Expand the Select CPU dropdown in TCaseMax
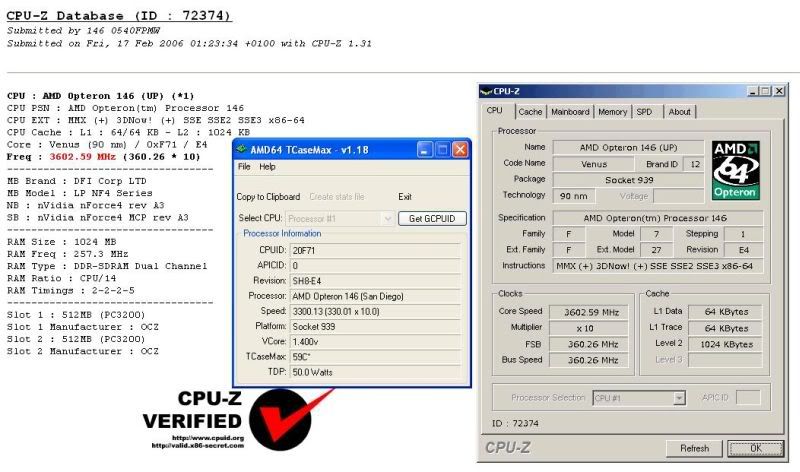The image size is (800, 472). click(x=387, y=219)
